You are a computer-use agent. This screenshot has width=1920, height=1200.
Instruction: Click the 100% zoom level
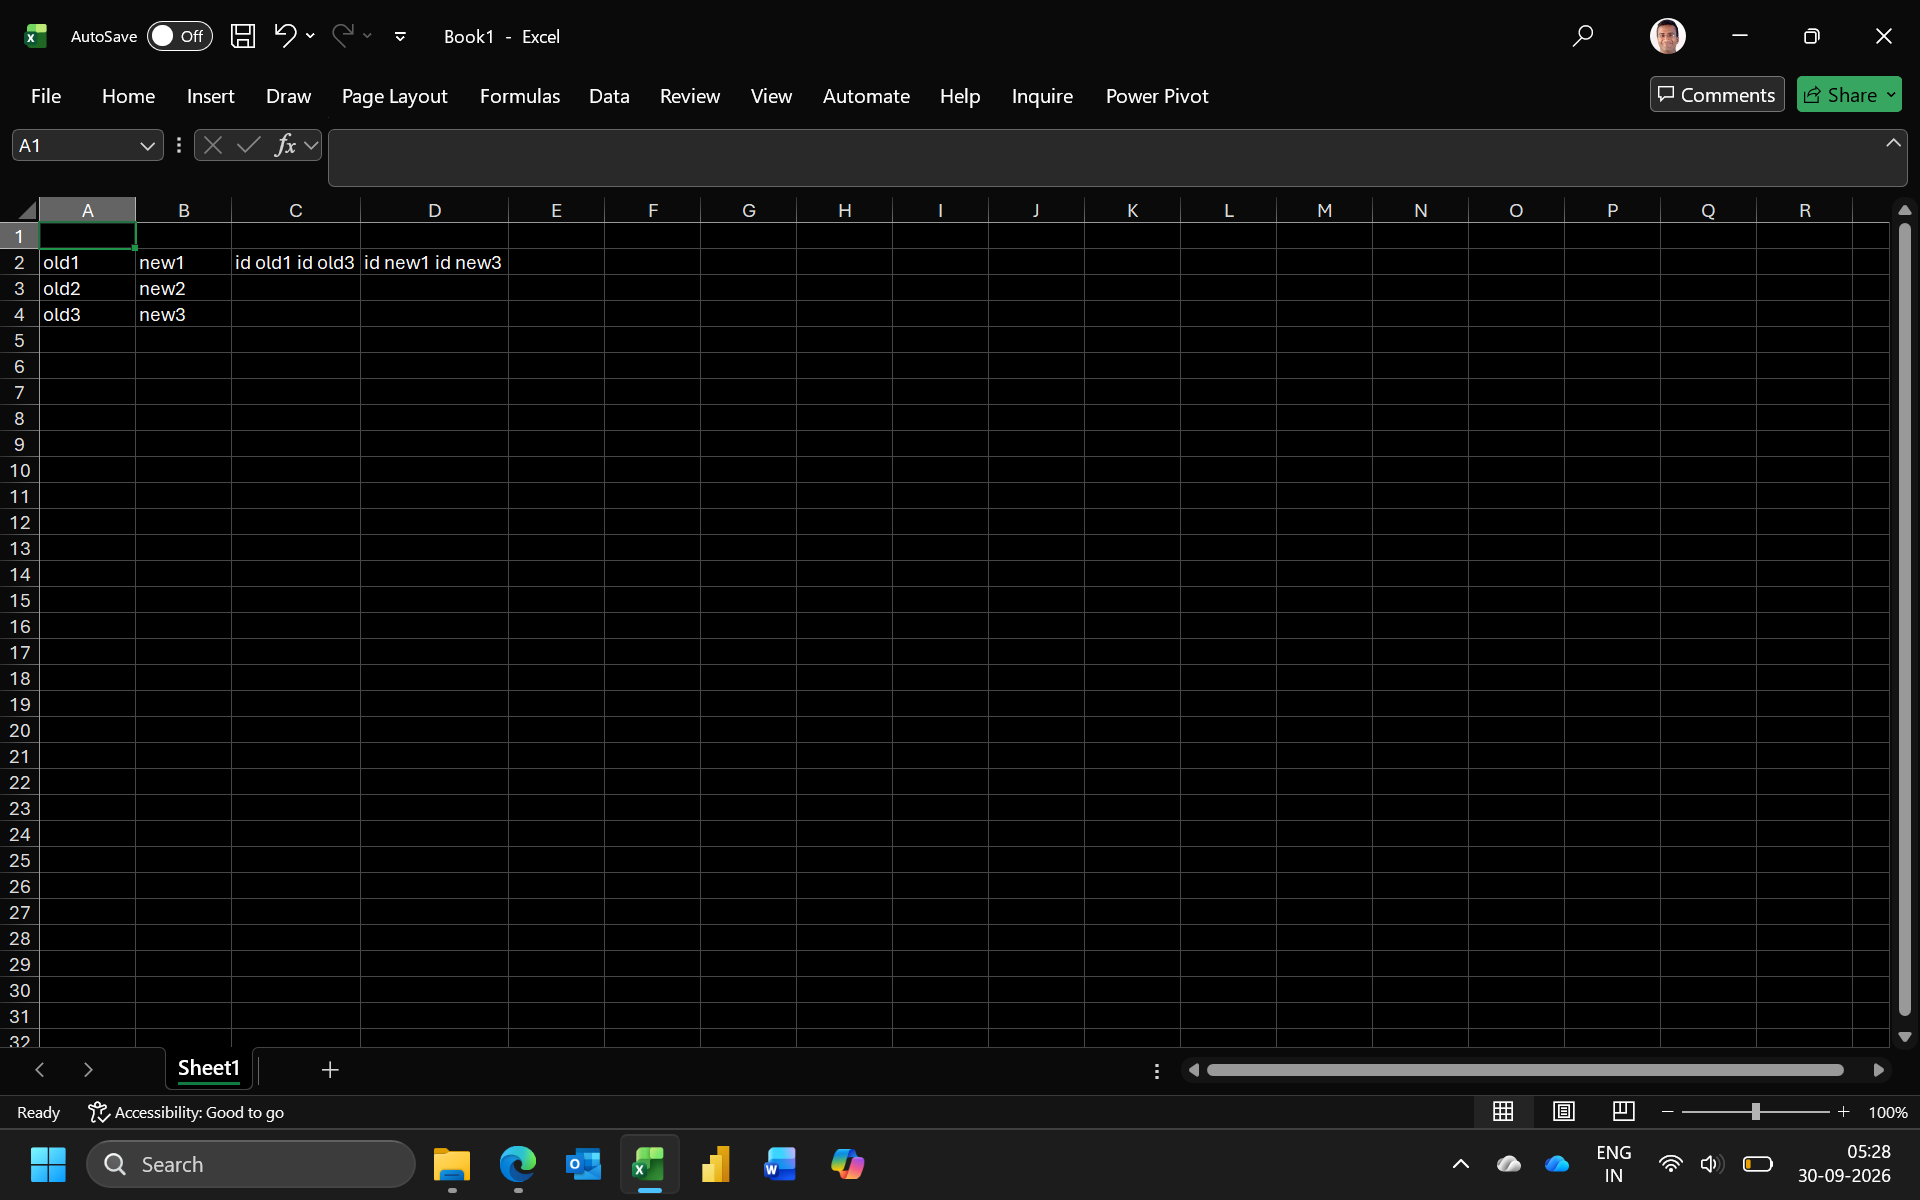[x=1888, y=1112]
